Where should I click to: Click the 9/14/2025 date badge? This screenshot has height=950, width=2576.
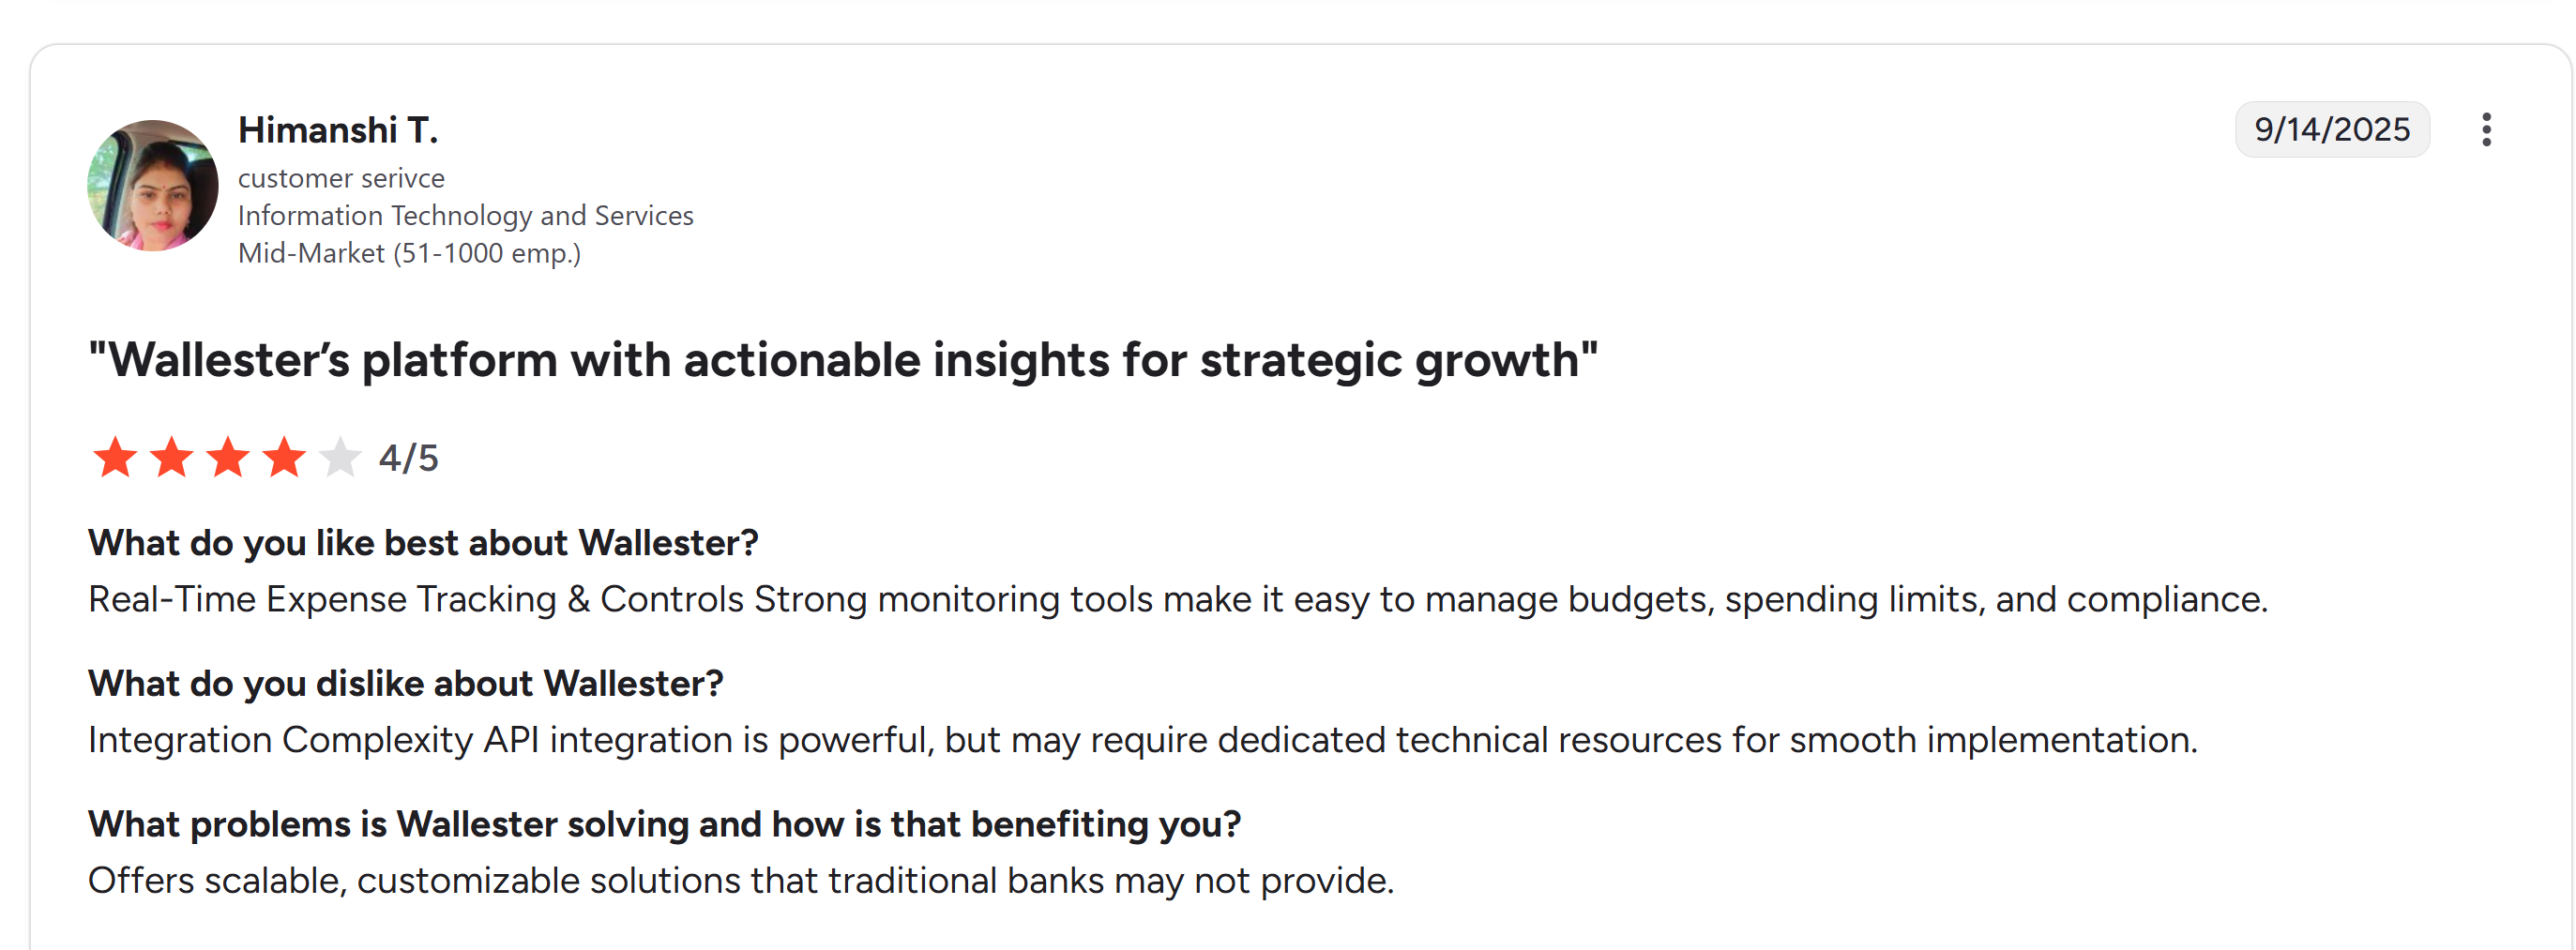tap(2331, 130)
